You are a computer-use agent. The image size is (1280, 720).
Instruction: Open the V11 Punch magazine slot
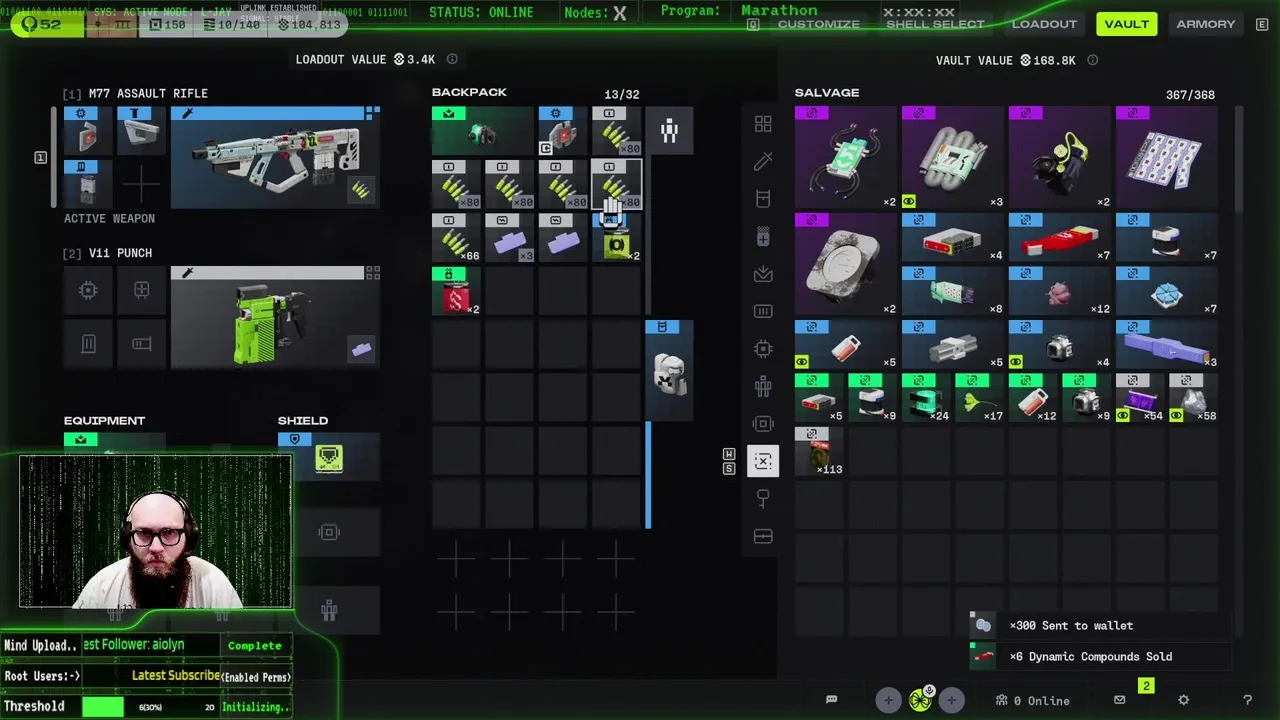point(88,344)
